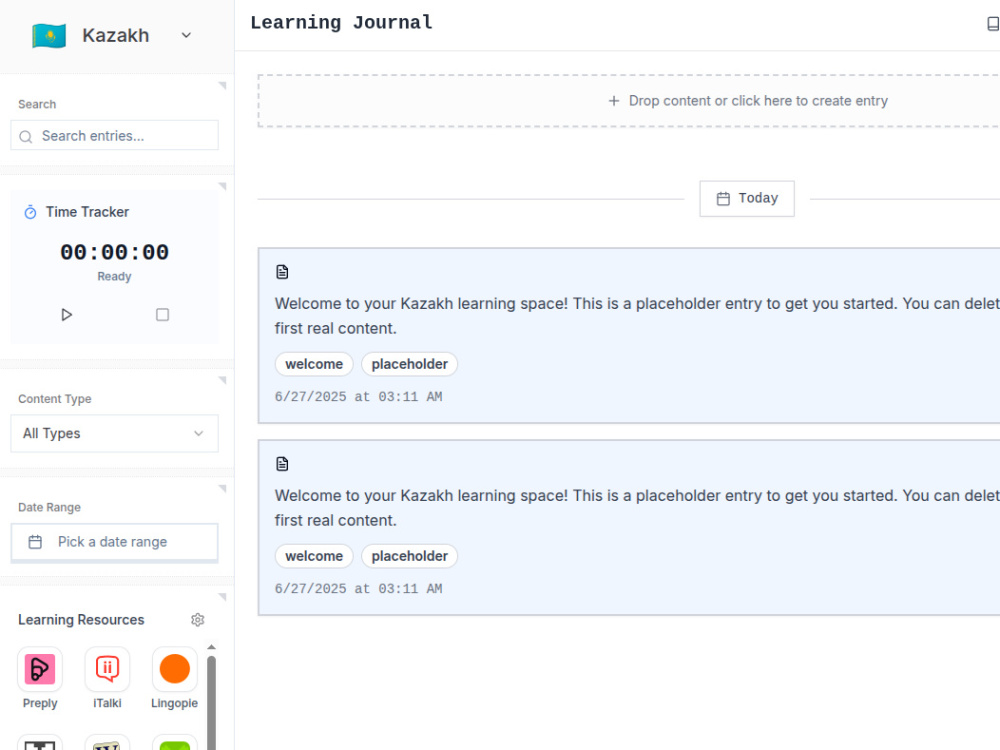Select the placeholder tag on second entry

tap(409, 556)
